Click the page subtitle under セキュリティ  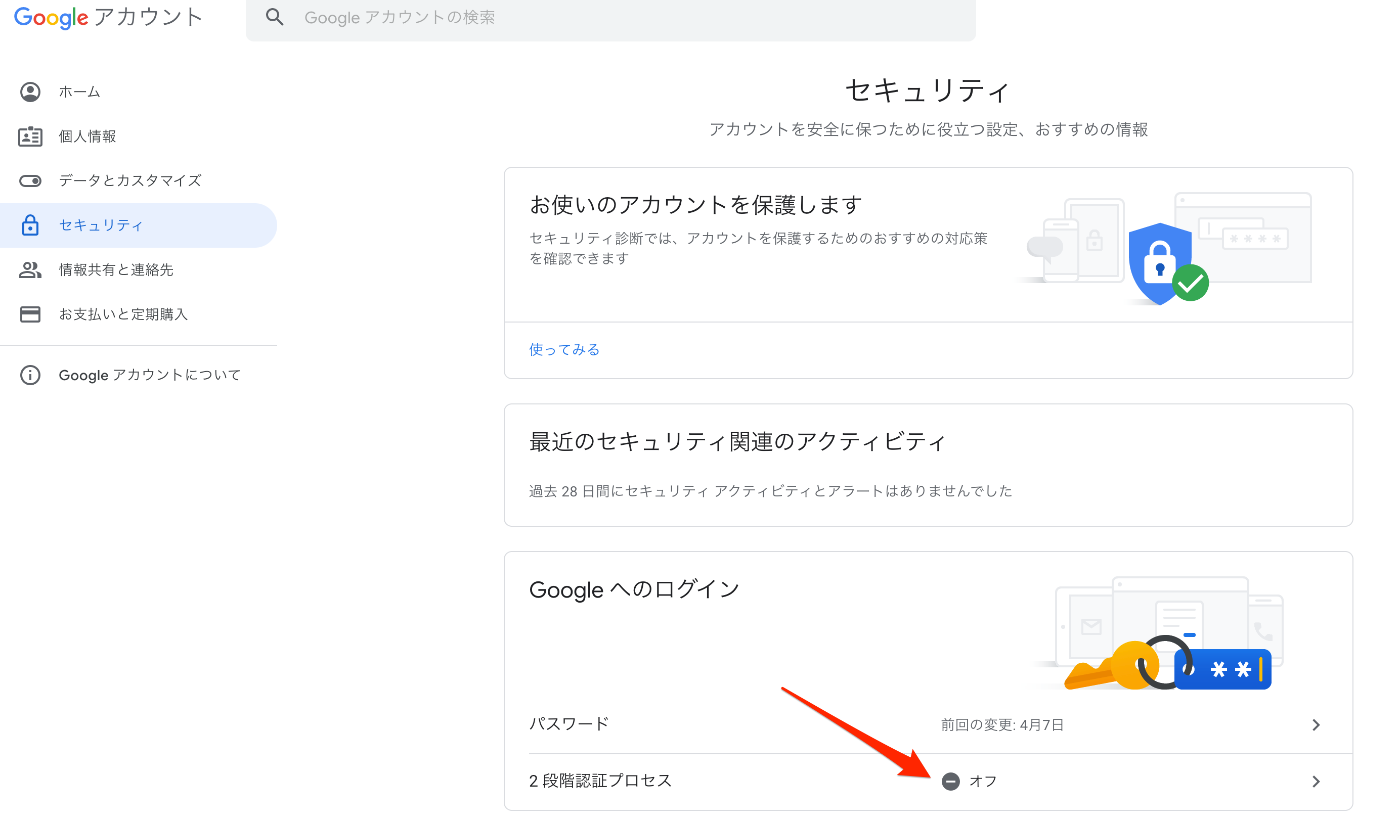point(928,130)
